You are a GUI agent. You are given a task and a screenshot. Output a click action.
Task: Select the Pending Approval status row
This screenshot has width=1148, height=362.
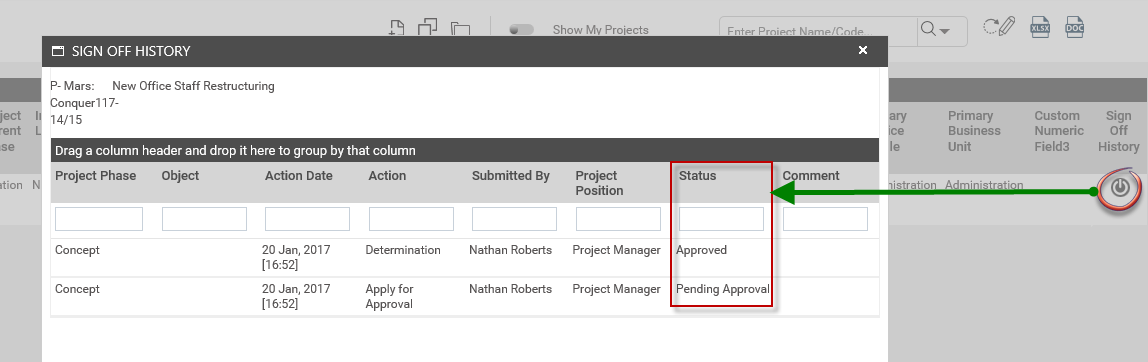point(465,296)
